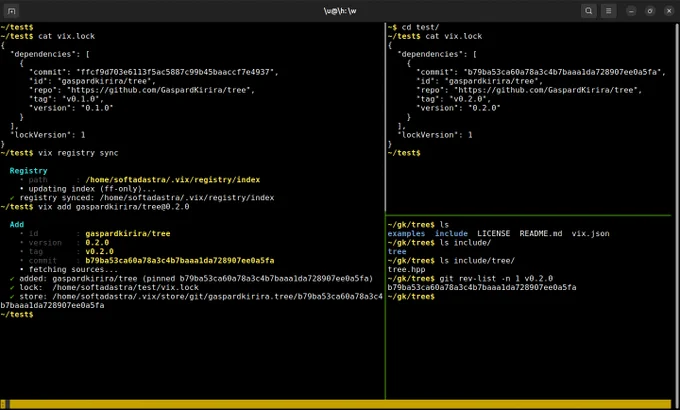Minimize the terminal window
The height and width of the screenshot is (410, 680).
coord(631,11)
